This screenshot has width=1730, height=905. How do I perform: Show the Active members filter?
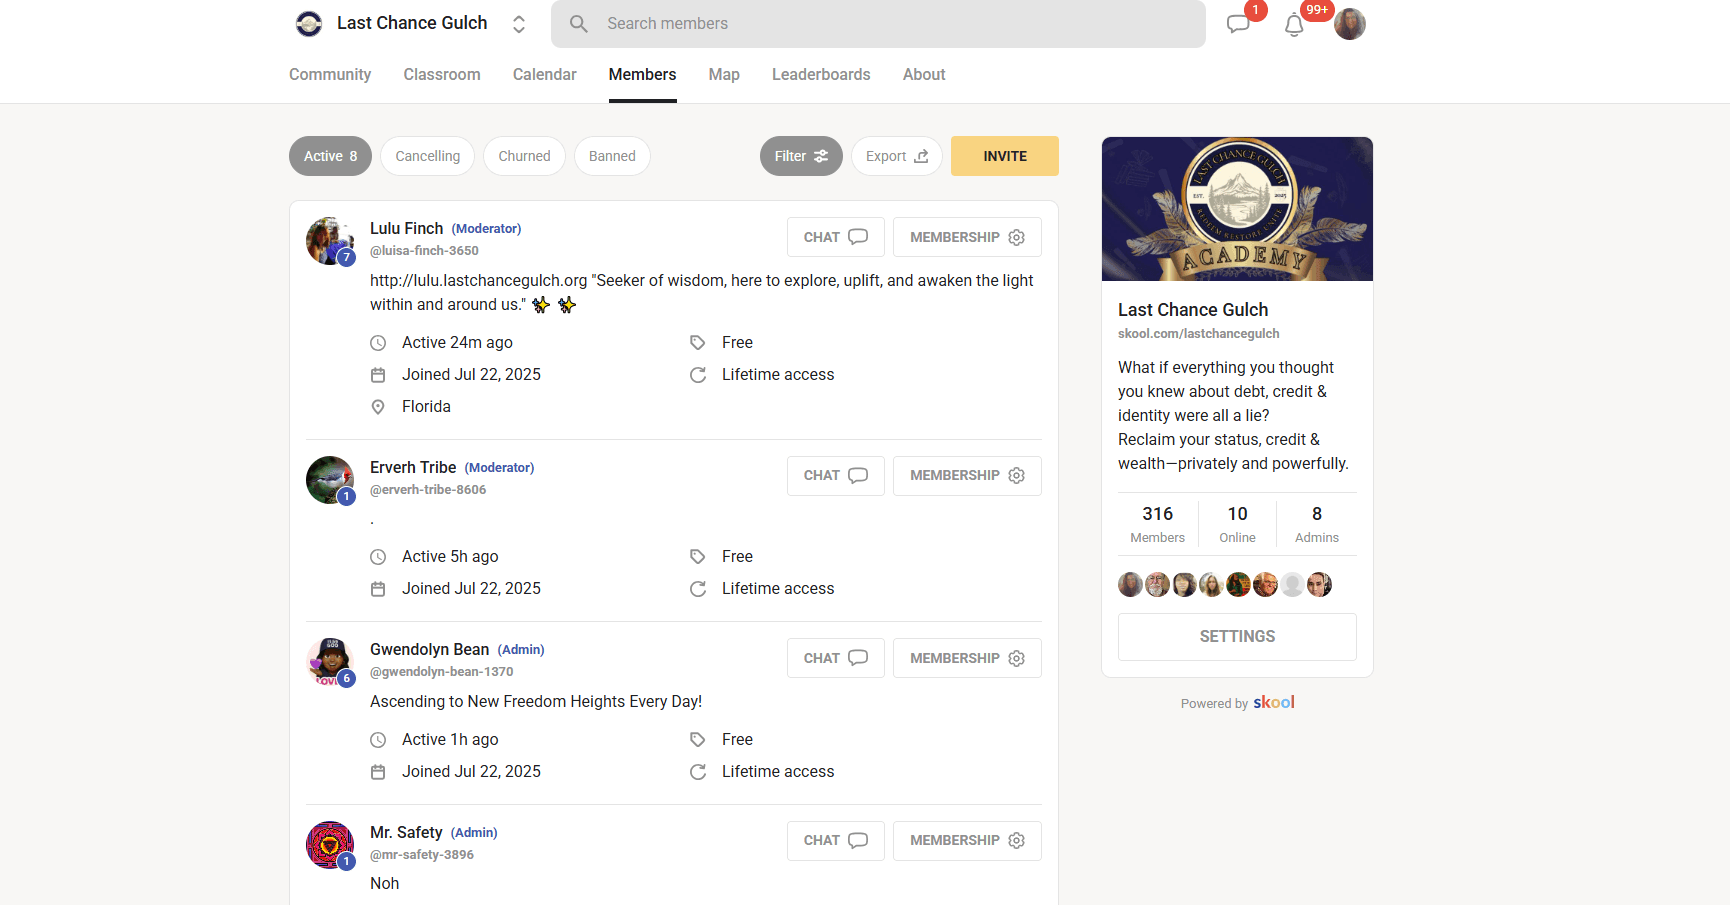click(330, 156)
